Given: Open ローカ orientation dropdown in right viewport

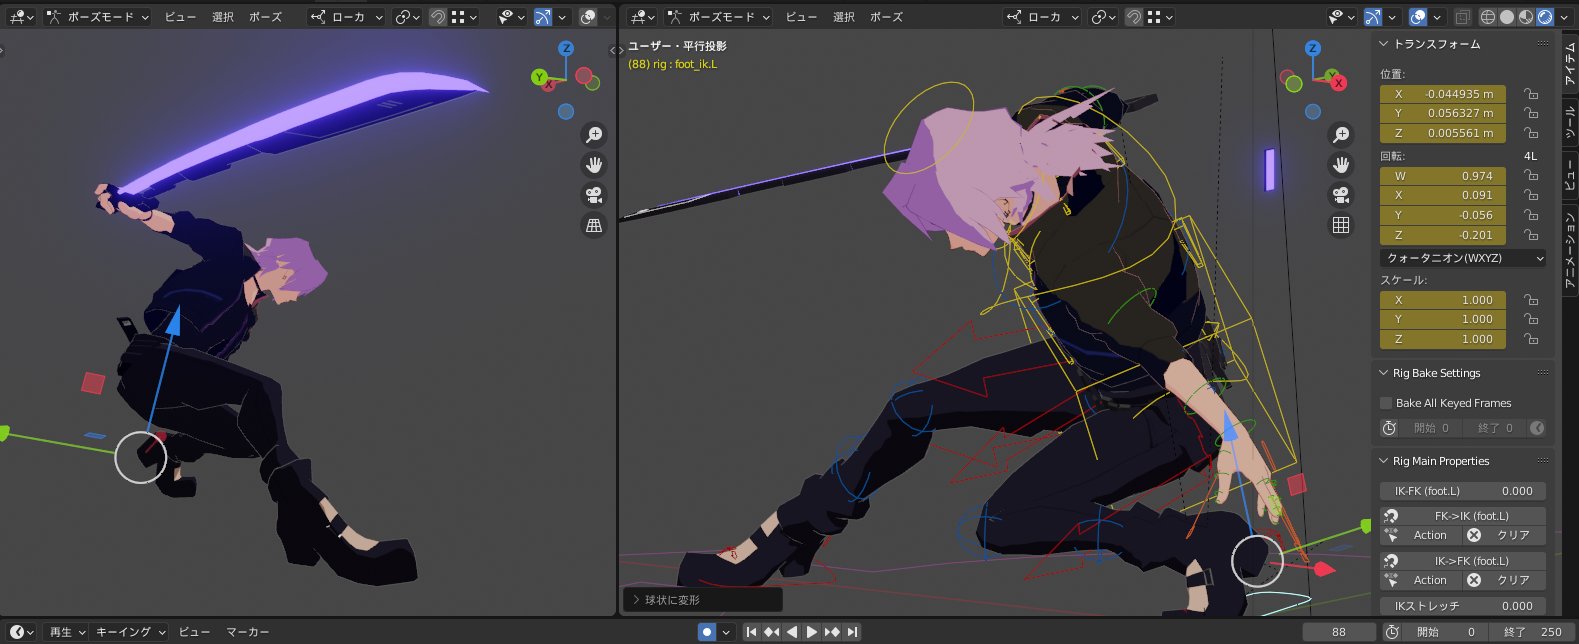Looking at the screenshot, I should pos(1042,17).
